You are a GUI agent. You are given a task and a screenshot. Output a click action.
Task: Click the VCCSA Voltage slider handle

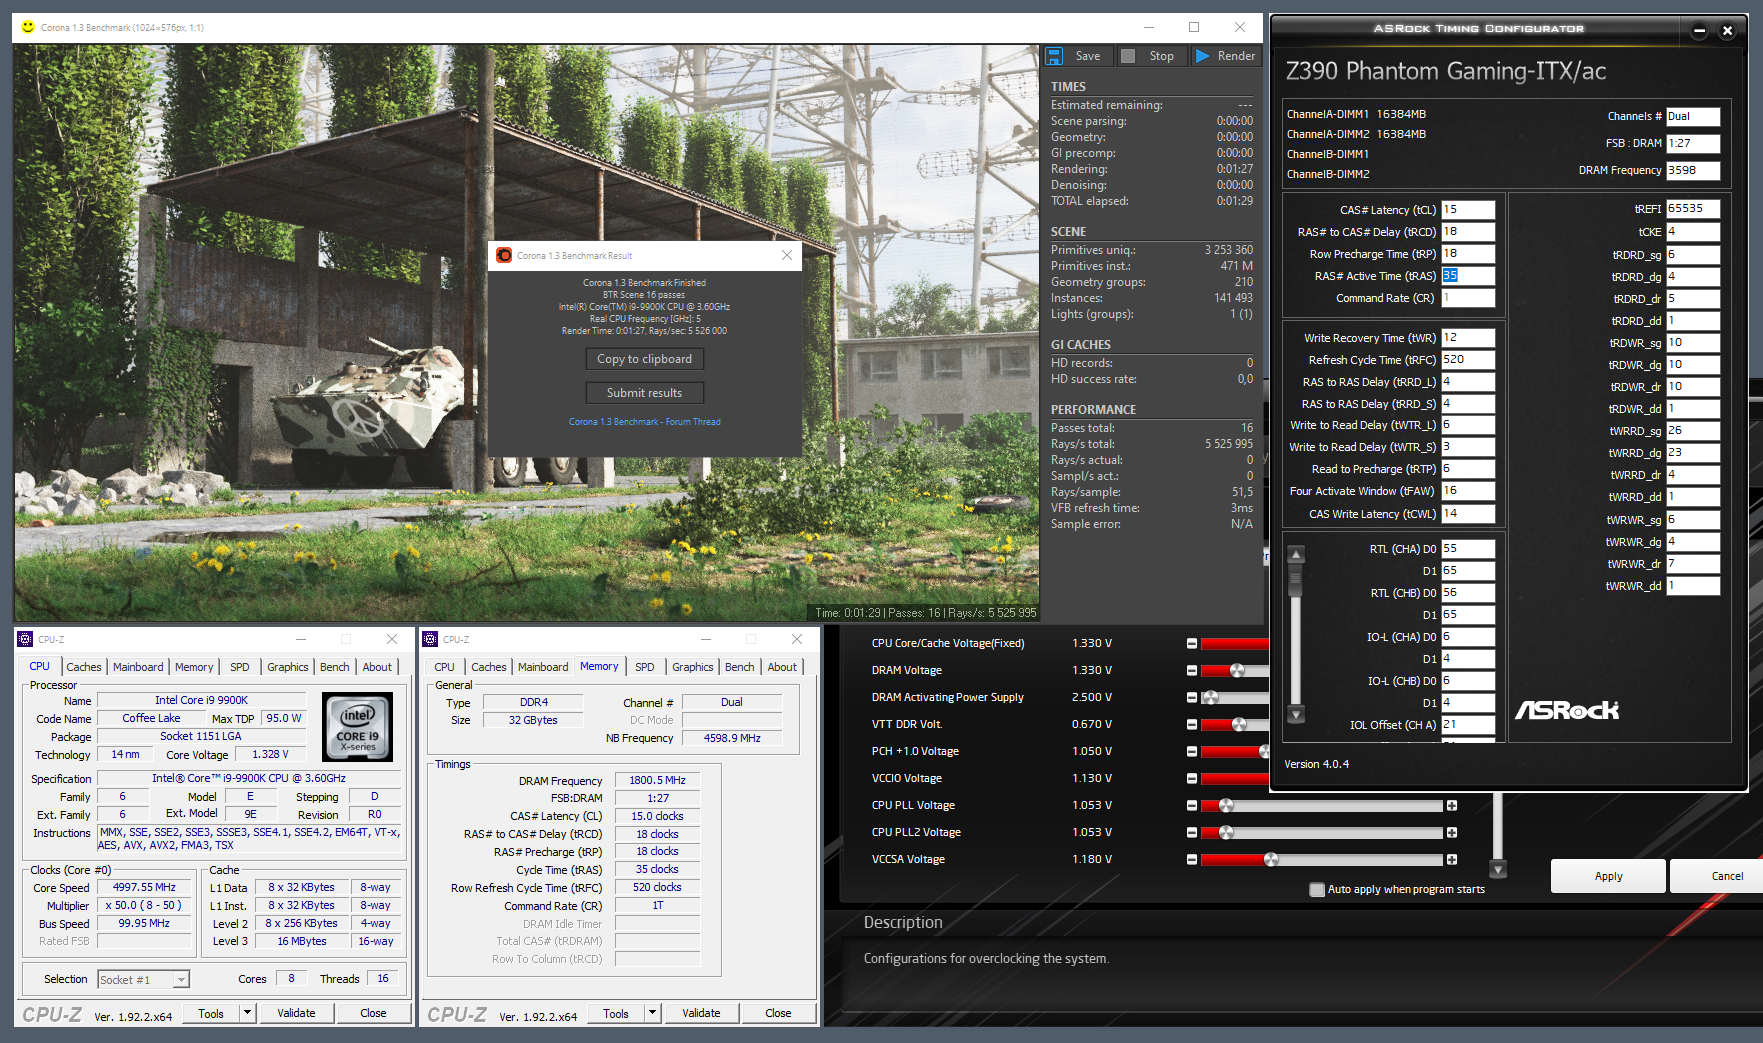[1271, 859]
